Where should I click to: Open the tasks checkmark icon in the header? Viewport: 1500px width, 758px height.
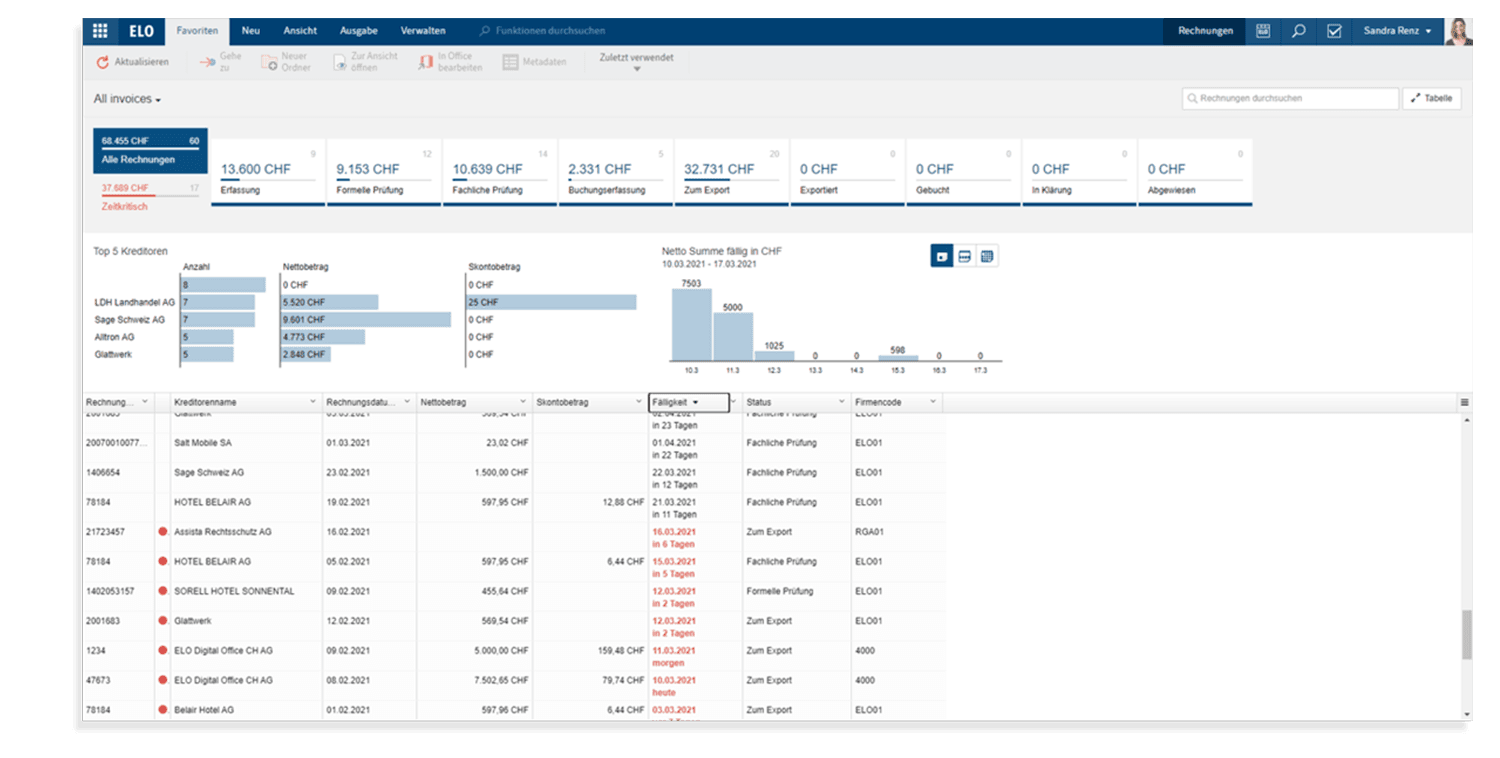tap(1334, 31)
